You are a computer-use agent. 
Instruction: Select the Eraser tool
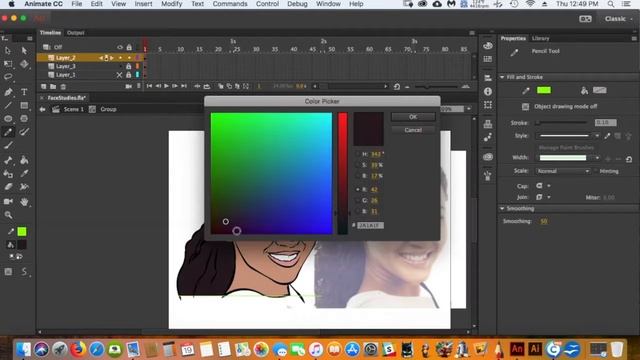(8, 187)
